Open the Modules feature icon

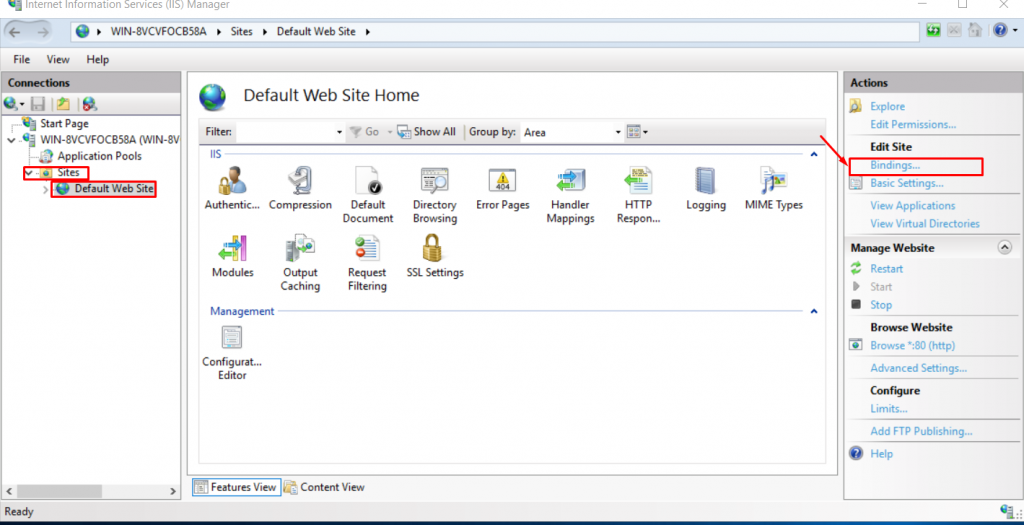coord(232,248)
